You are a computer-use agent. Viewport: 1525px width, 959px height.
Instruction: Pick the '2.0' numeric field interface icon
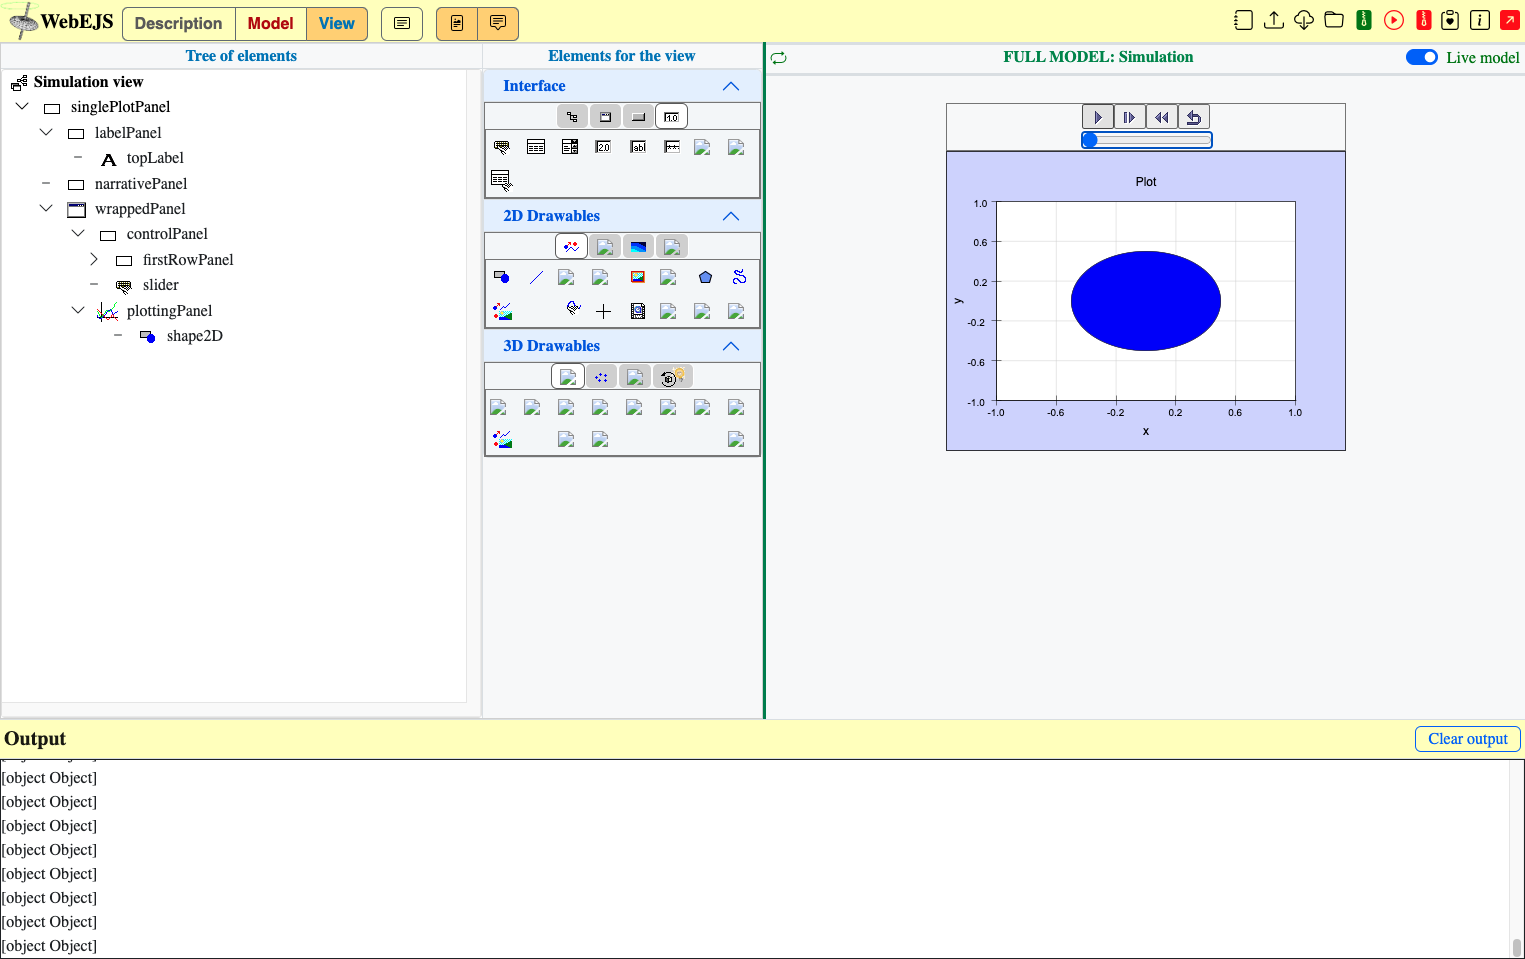(x=604, y=147)
